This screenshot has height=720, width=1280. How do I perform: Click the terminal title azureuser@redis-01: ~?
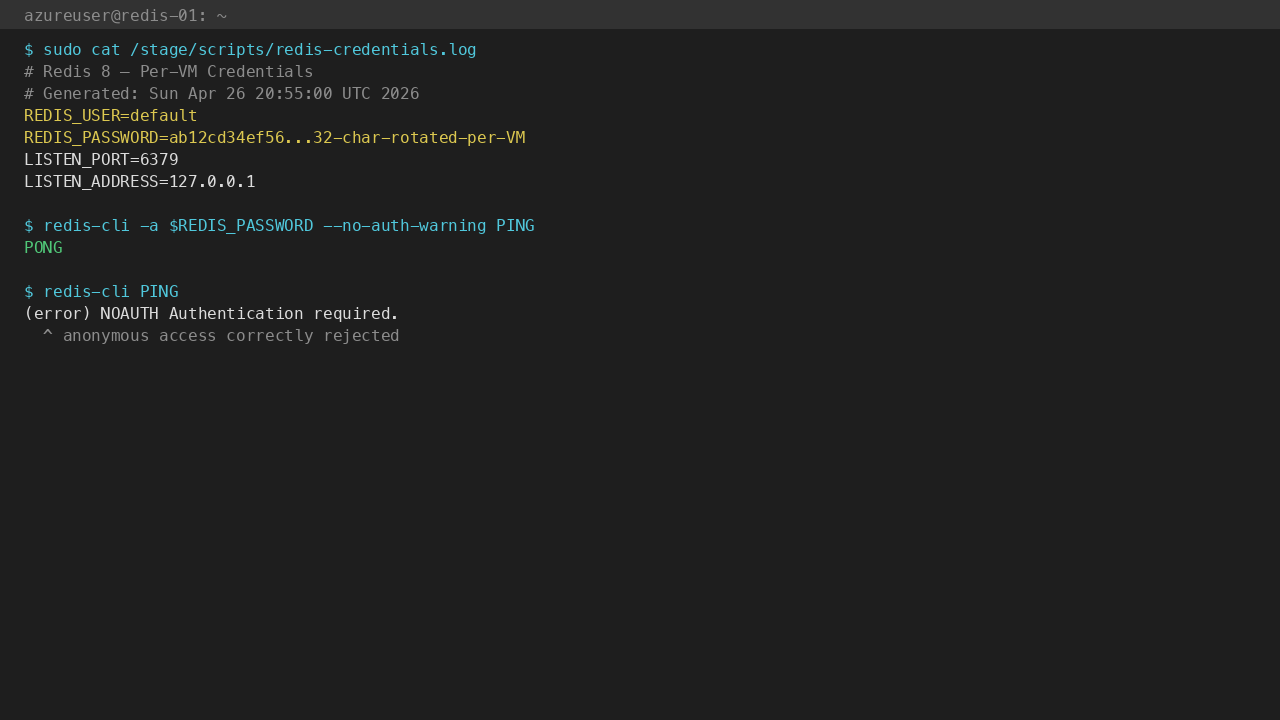point(125,15)
